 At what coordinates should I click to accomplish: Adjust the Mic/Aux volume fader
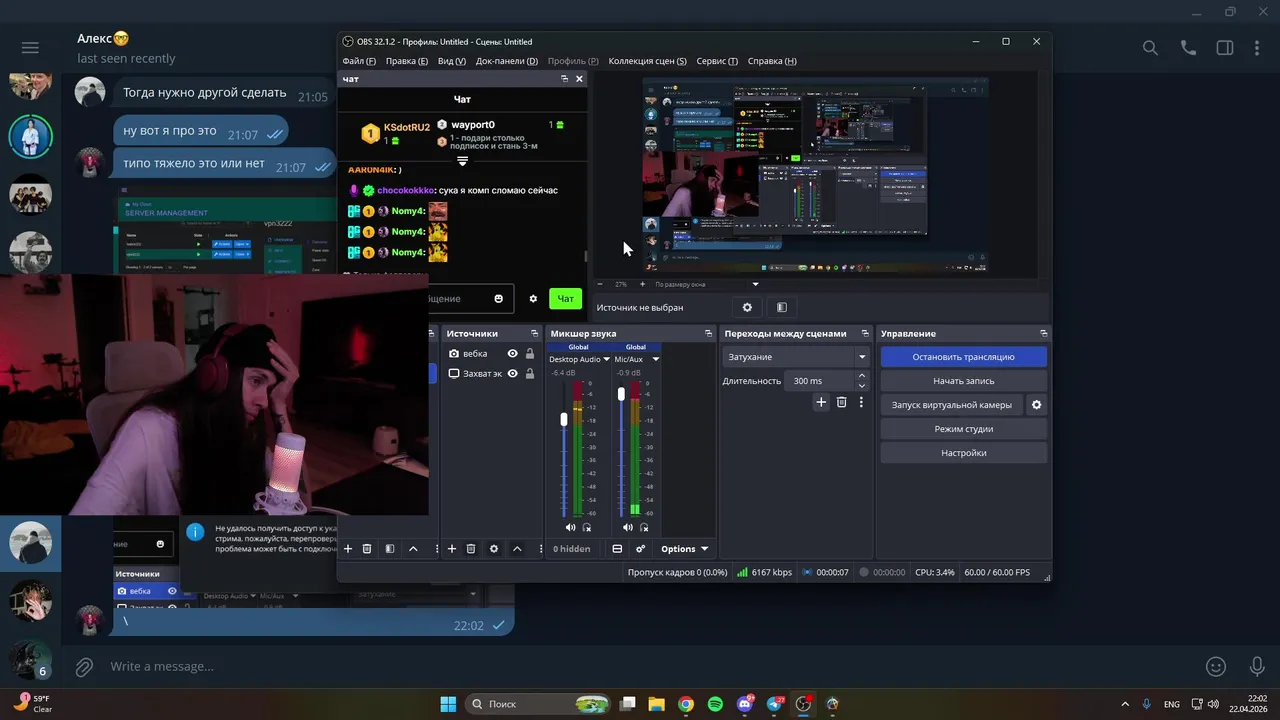pos(621,395)
